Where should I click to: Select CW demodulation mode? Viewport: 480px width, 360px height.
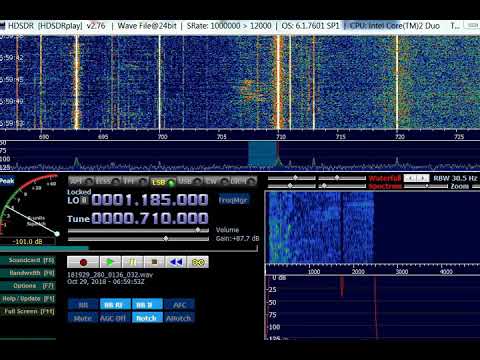coord(217,181)
